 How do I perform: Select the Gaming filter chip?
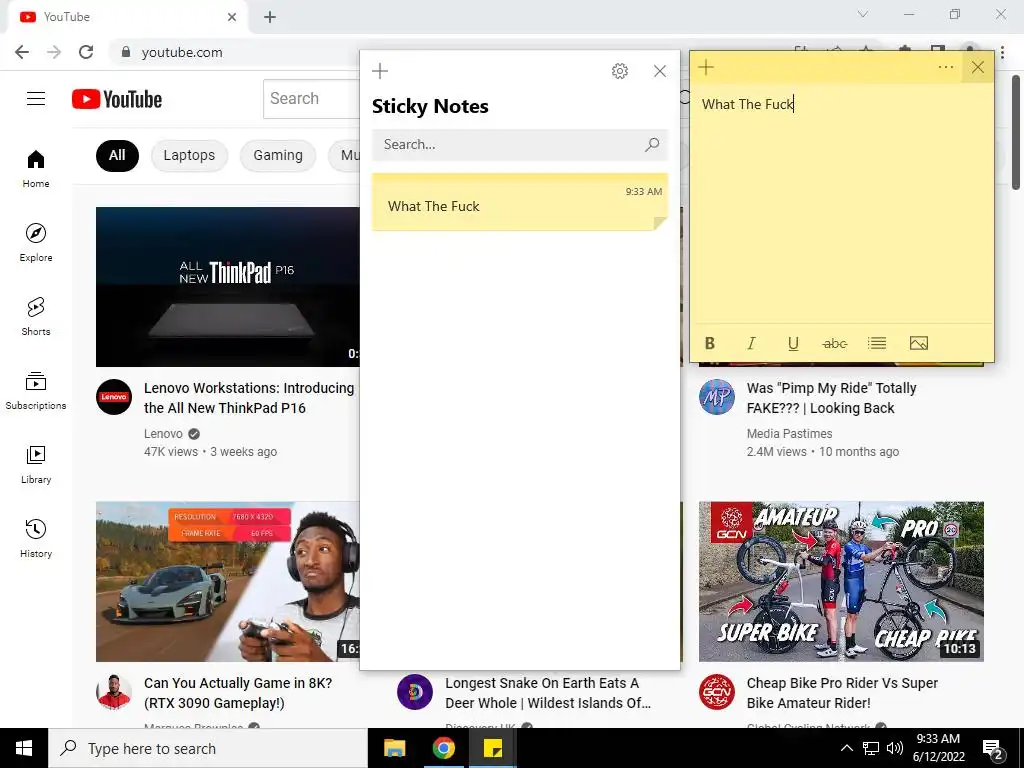pyautogui.click(x=278, y=155)
